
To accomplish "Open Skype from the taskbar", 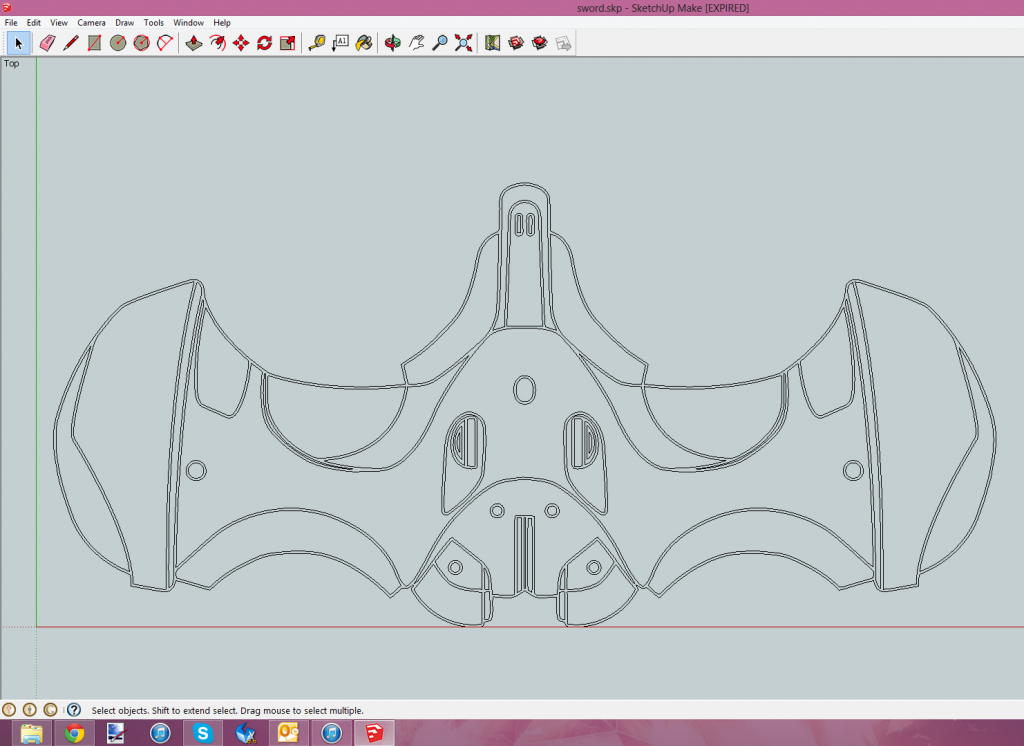I will tap(203, 733).
